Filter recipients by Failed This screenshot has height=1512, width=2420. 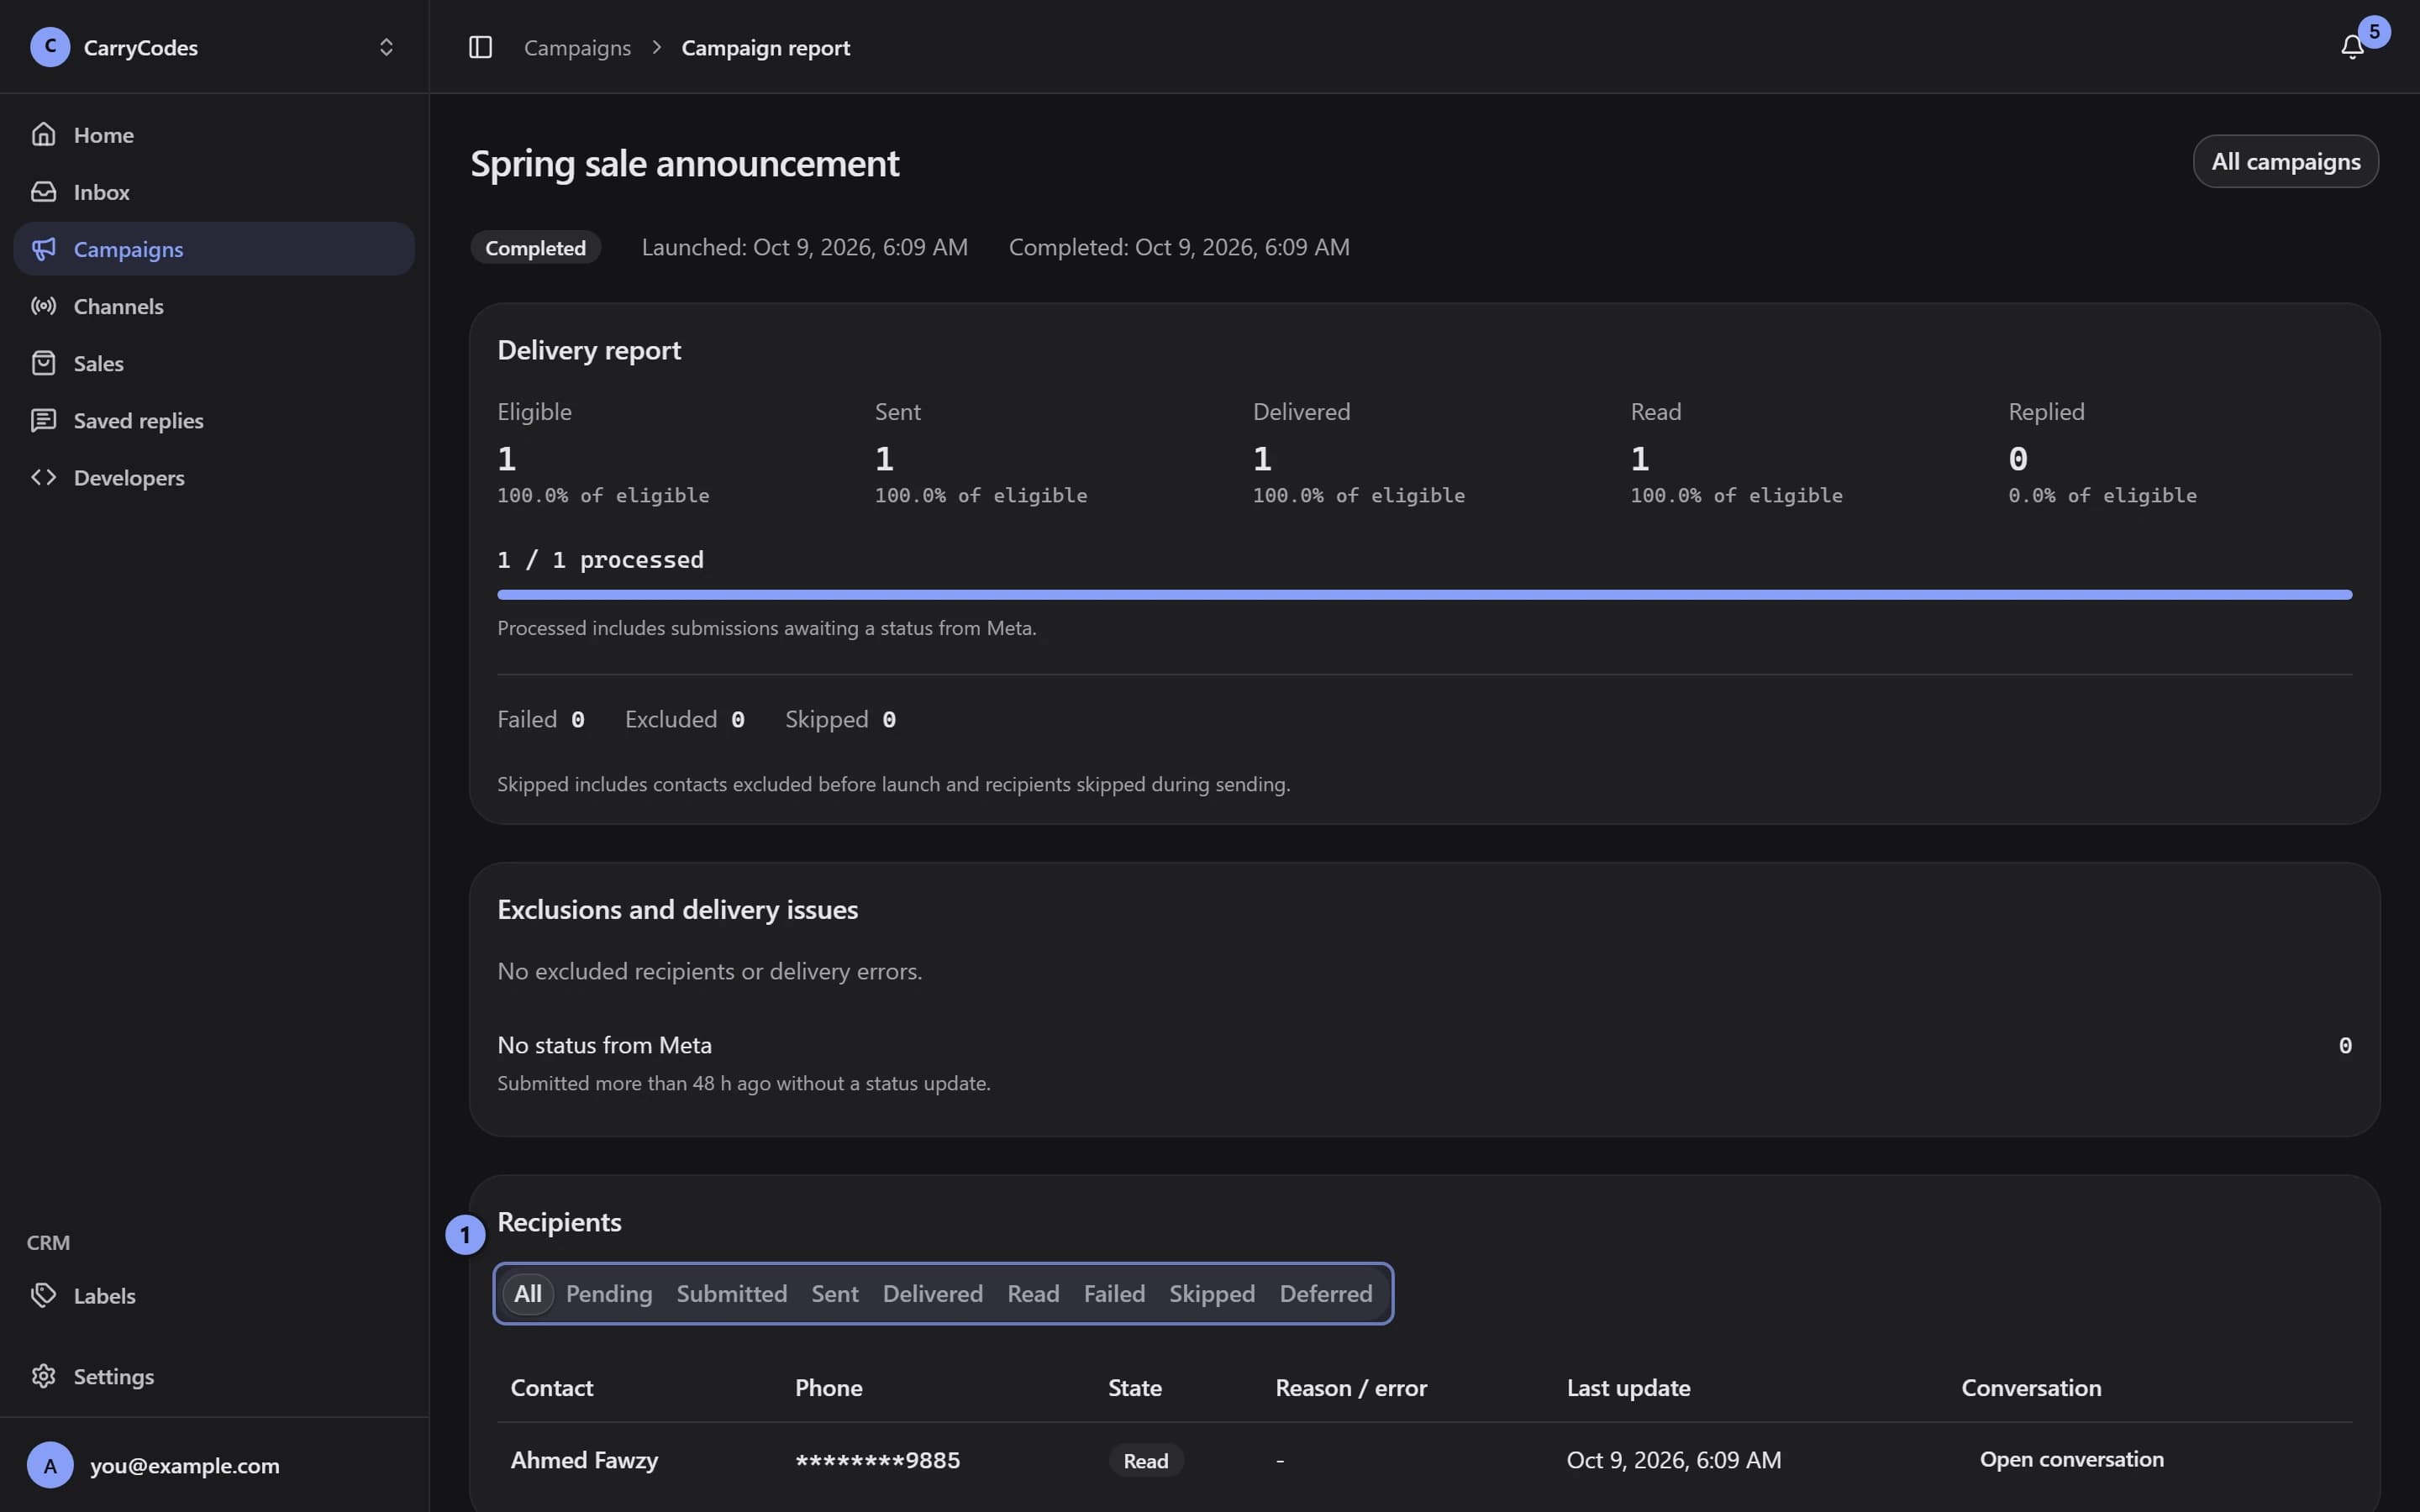click(x=1114, y=1293)
